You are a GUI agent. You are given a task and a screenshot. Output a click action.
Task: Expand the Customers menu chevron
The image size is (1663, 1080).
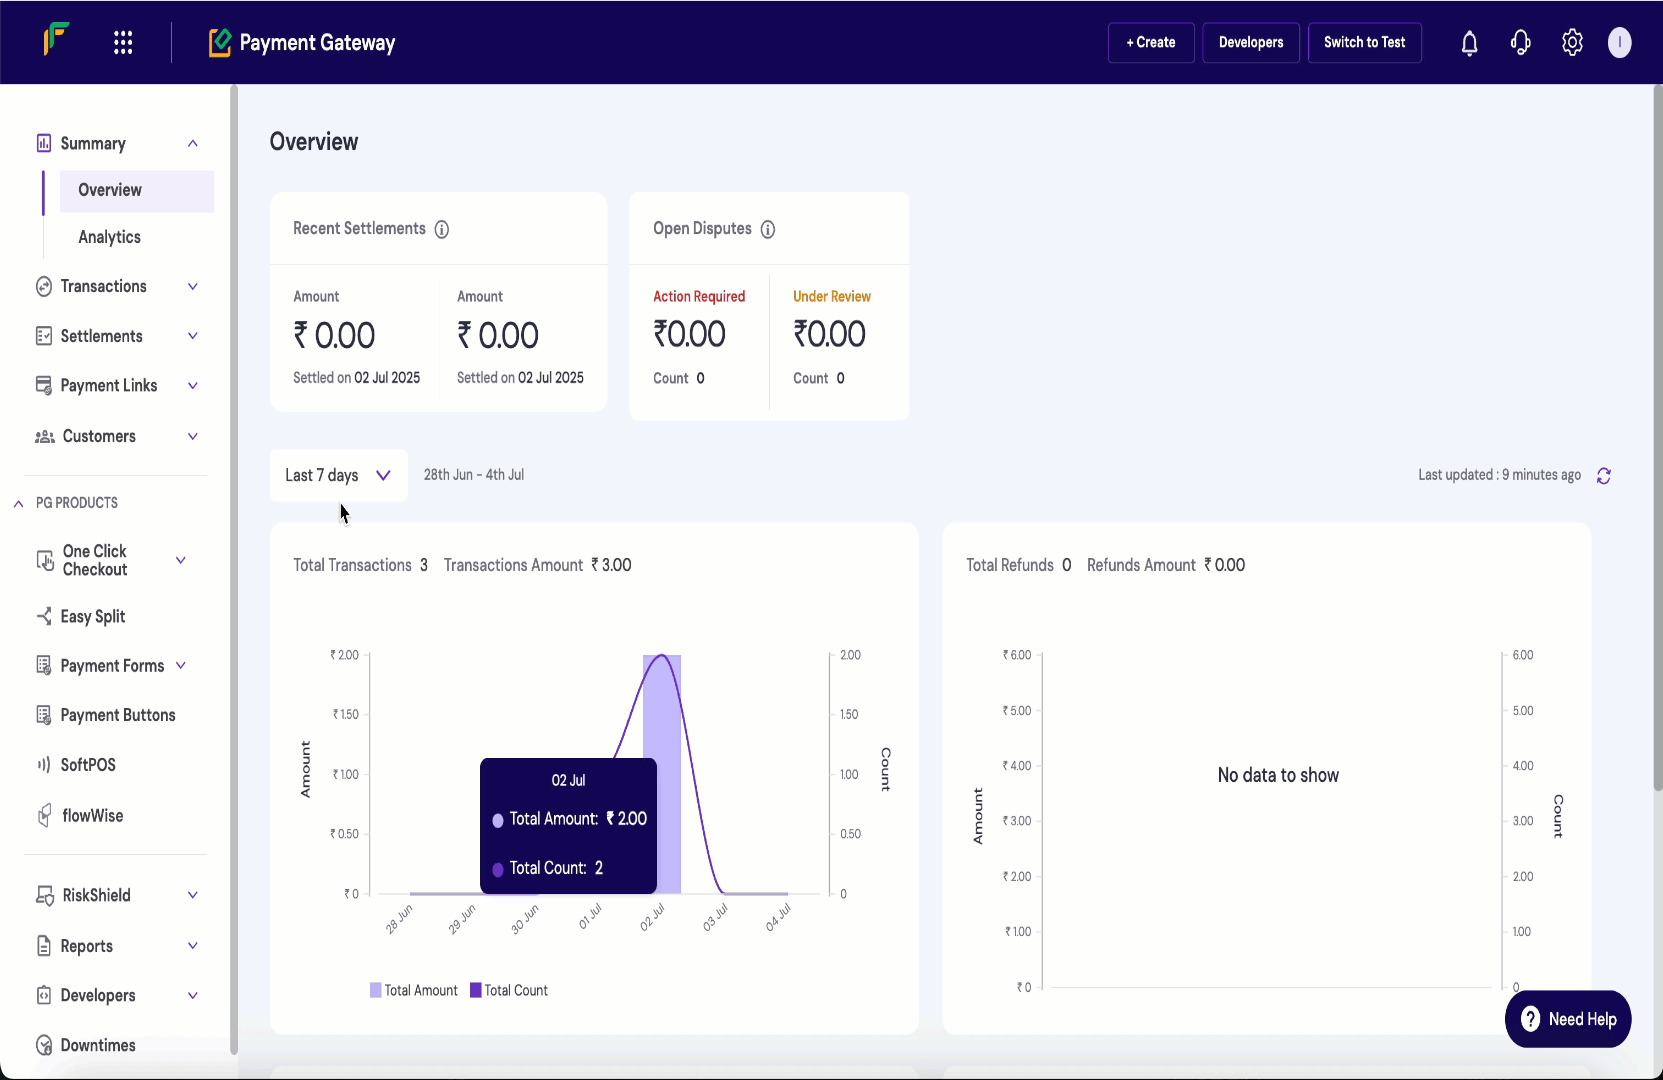(x=192, y=436)
